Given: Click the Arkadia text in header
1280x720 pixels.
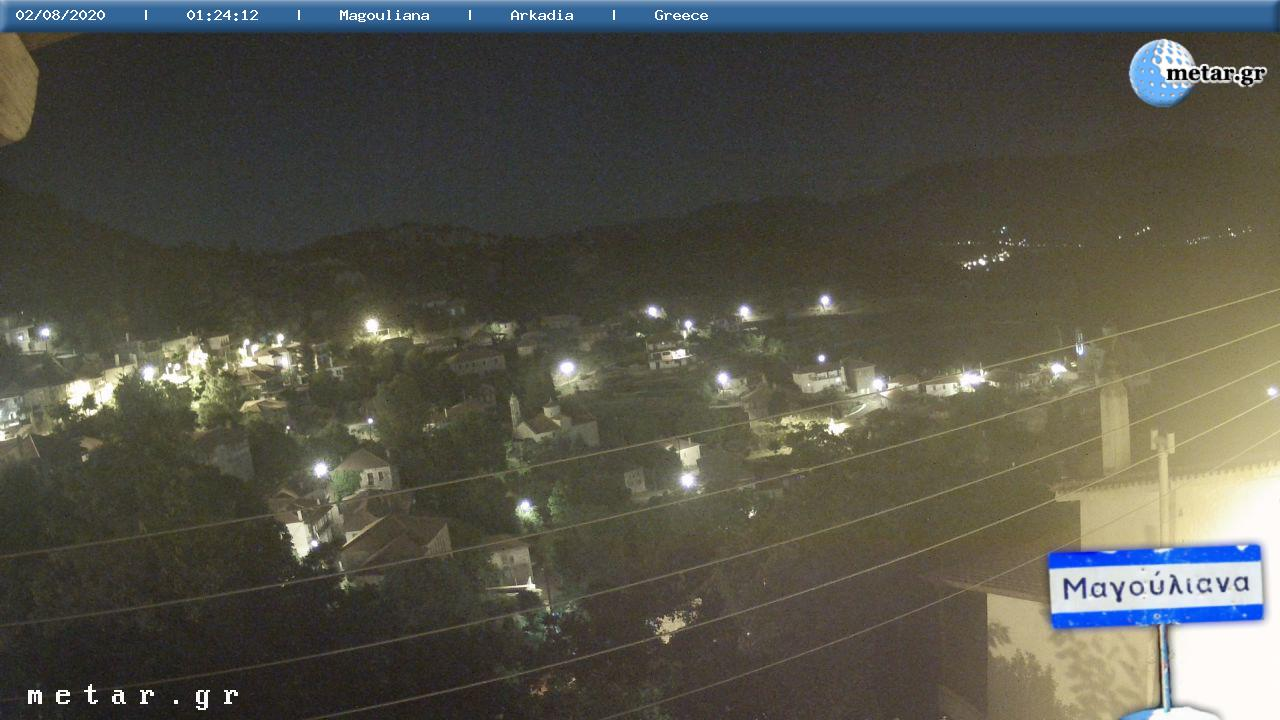Looking at the screenshot, I should click(541, 15).
